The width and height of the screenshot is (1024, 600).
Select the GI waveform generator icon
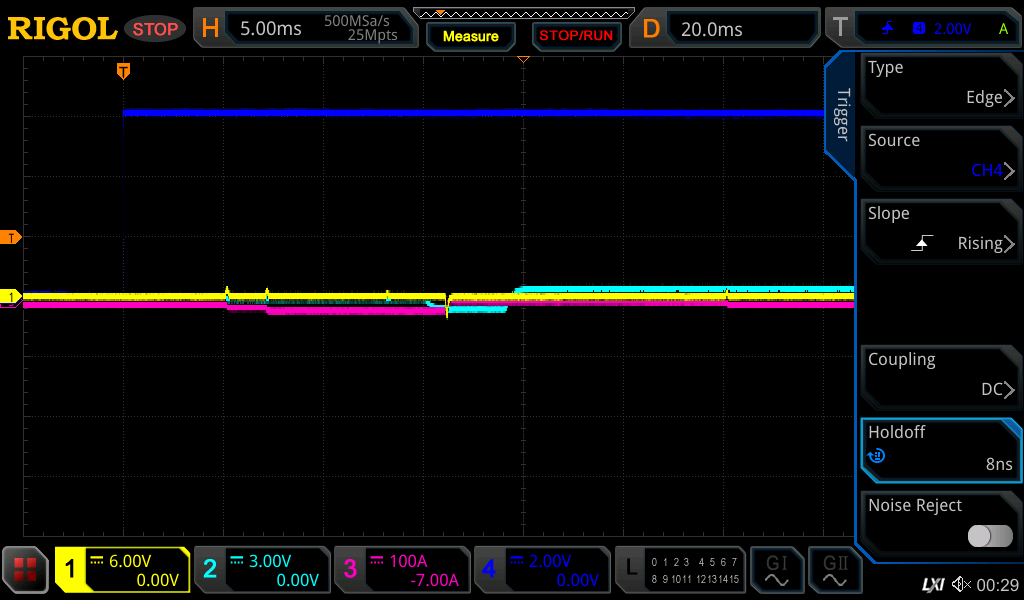tap(776, 570)
